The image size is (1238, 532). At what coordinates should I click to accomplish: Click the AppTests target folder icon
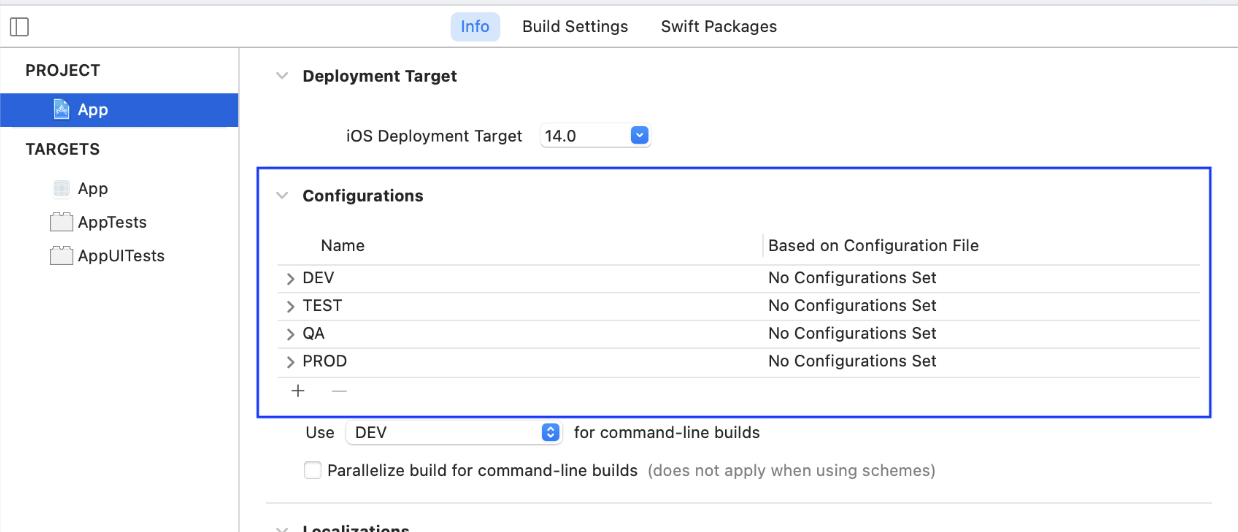62,222
